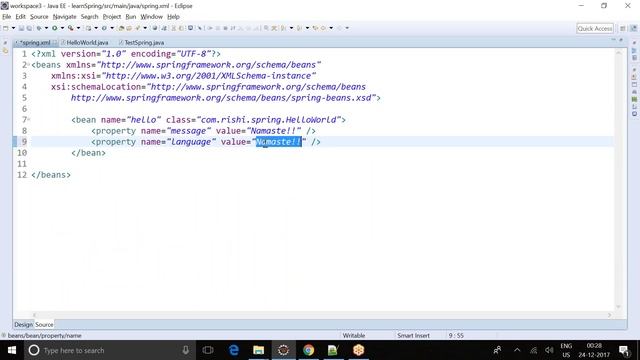This screenshot has height=360, width=640.
Task: Click the taskbar microphone icon
Action: [185, 350]
